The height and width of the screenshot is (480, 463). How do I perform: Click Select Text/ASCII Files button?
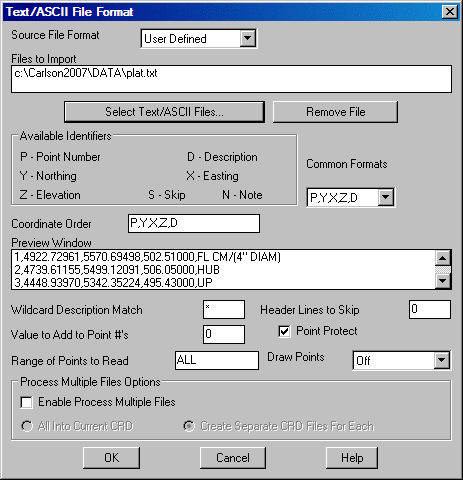coord(164,112)
